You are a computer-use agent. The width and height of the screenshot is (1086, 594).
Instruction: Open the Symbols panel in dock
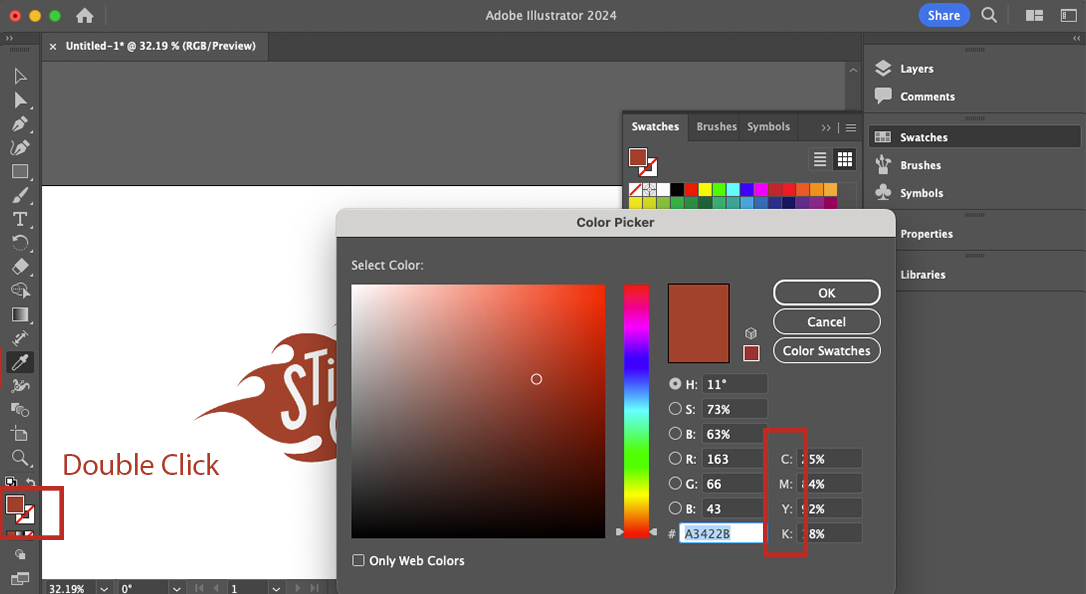click(x=921, y=192)
